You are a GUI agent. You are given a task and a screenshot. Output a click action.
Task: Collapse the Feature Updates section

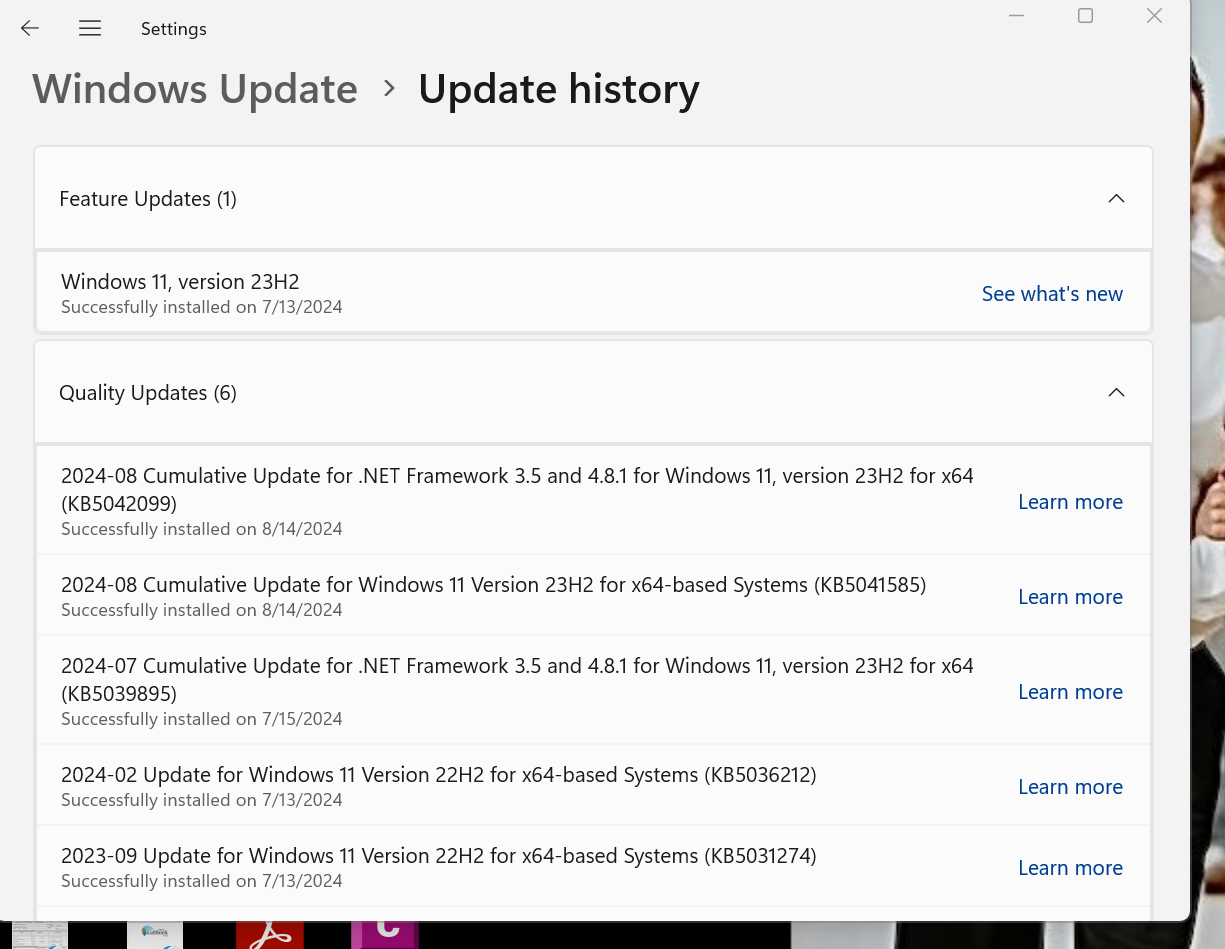click(1116, 199)
